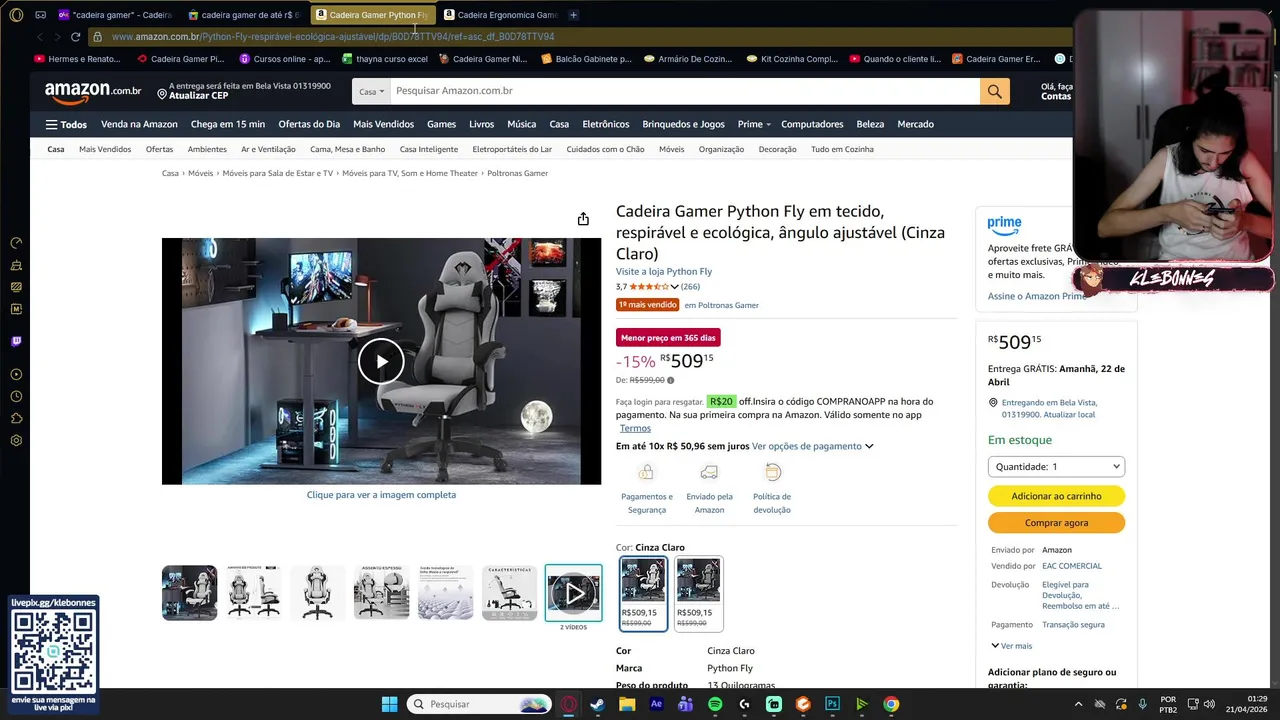1280x720 pixels.
Task: Open Cama, Mesa e Banho subnav item
Action: pos(347,149)
